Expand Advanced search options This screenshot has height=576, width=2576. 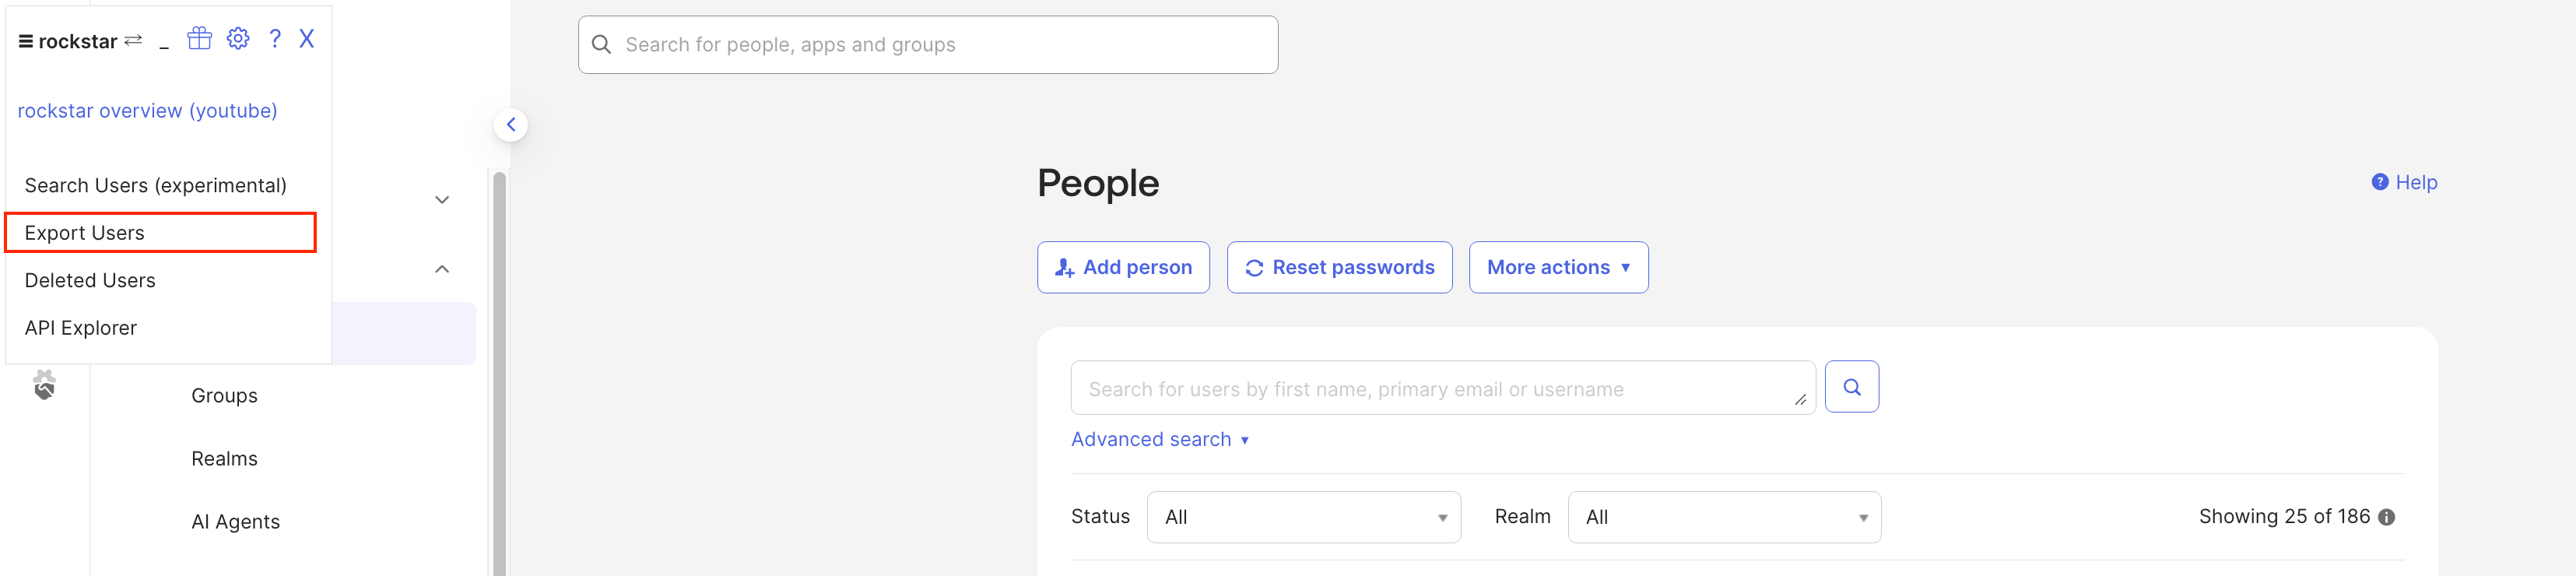tap(1159, 440)
